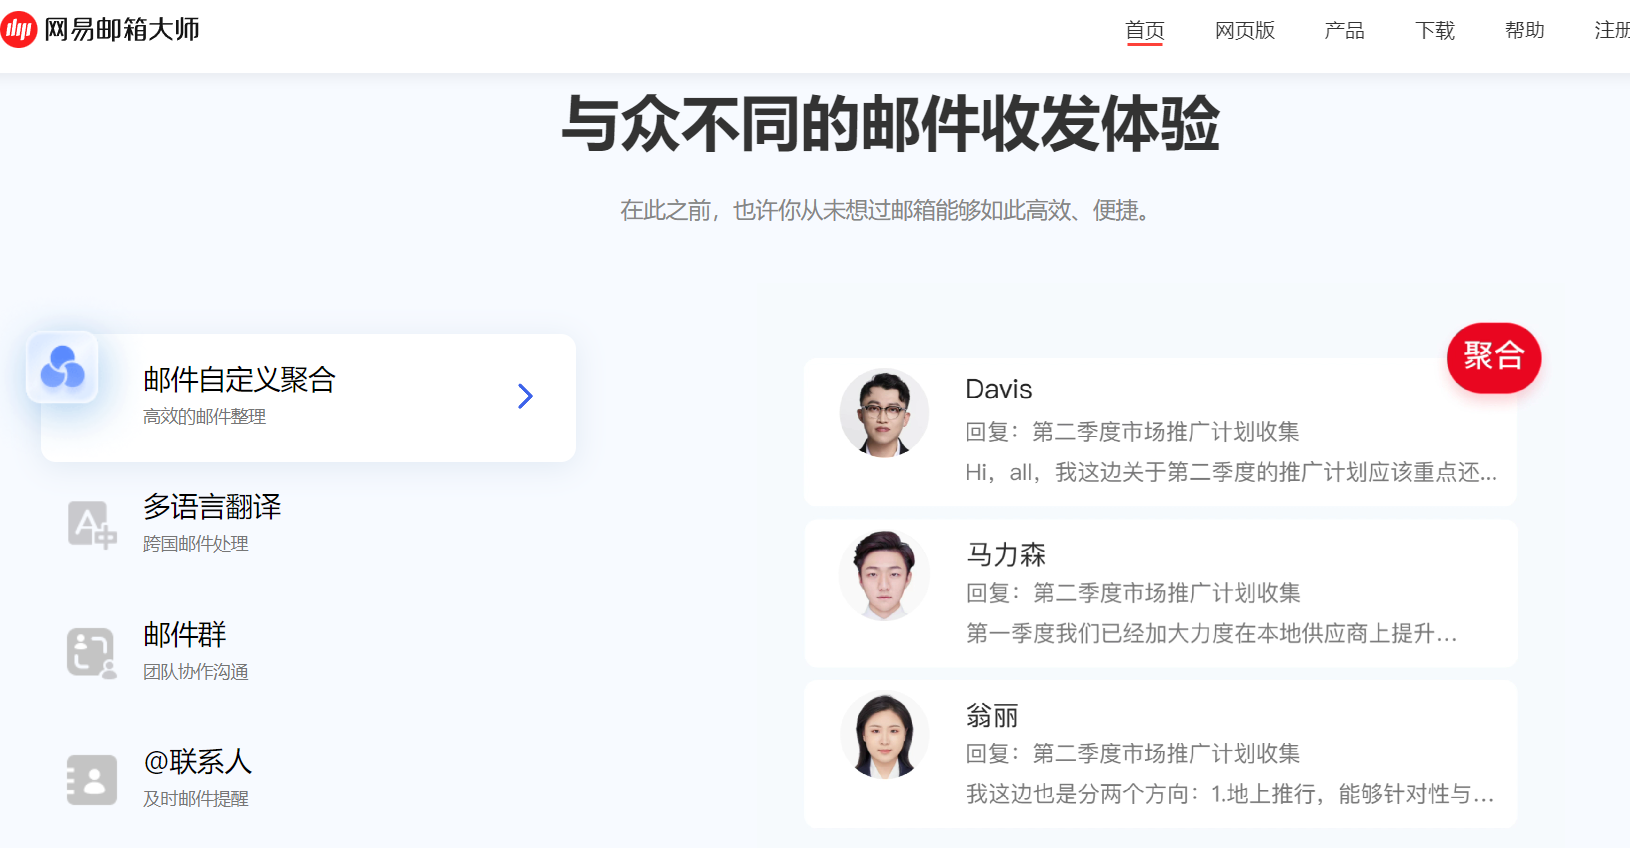
Task: Open the 首页 nav tab
Action: click(1144, 31)
